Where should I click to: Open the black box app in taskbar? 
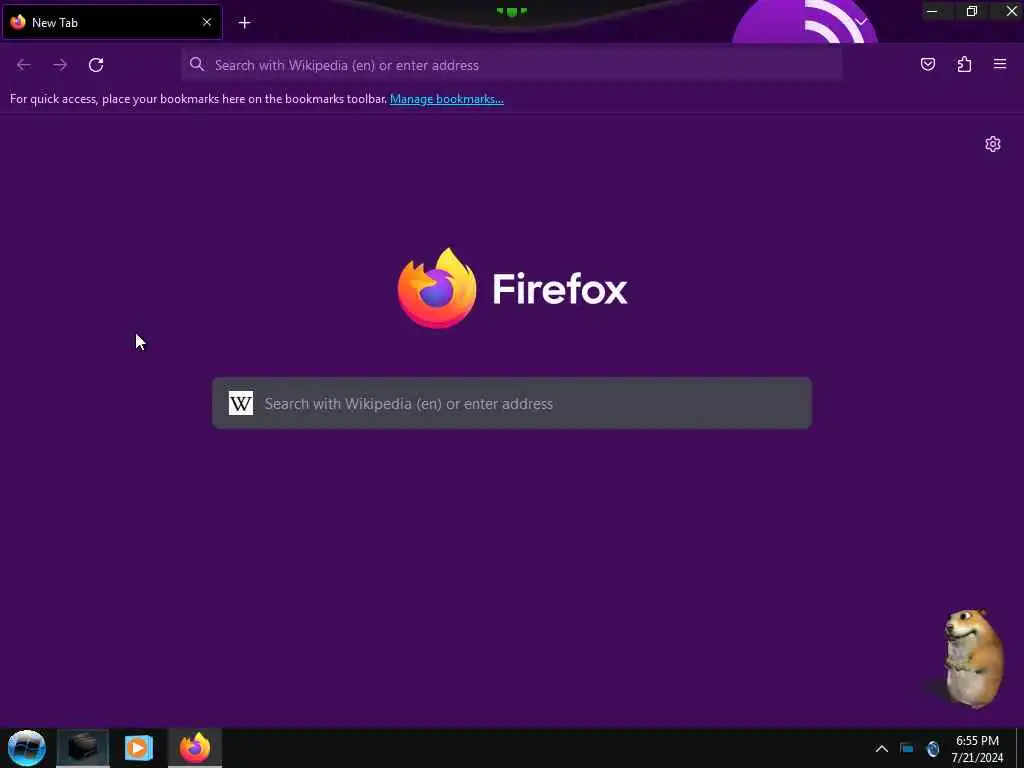coord(83,748)
